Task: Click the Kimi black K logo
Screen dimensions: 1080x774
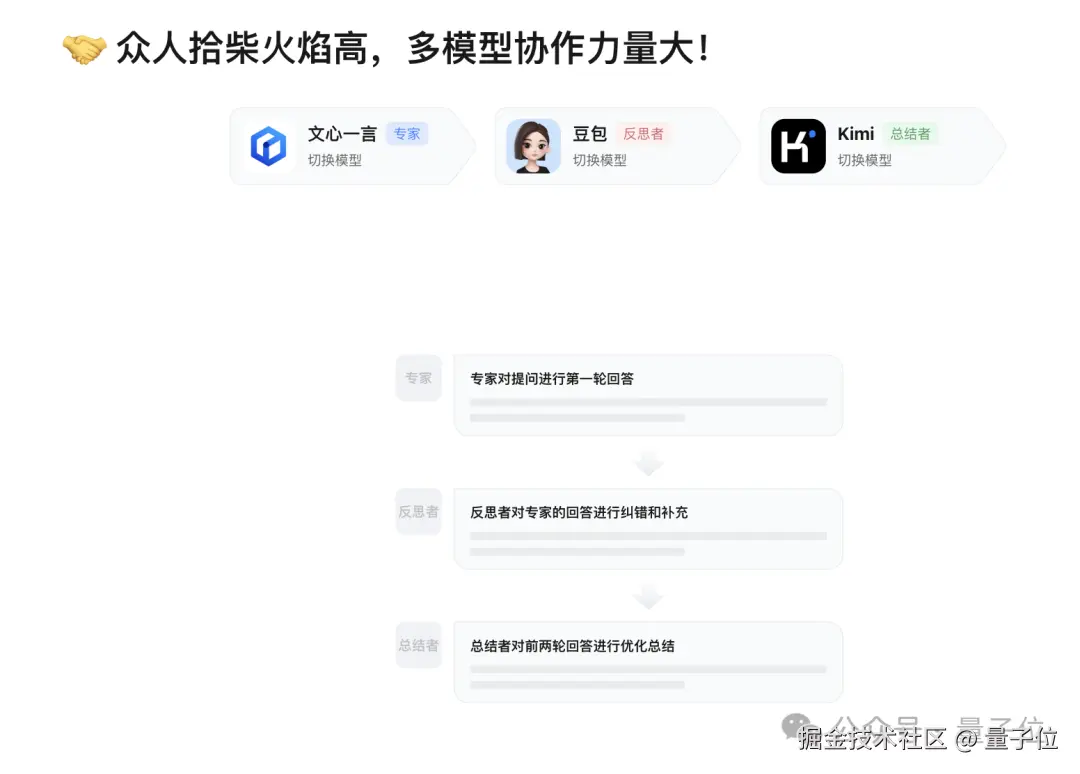Action: click(798, 146)
